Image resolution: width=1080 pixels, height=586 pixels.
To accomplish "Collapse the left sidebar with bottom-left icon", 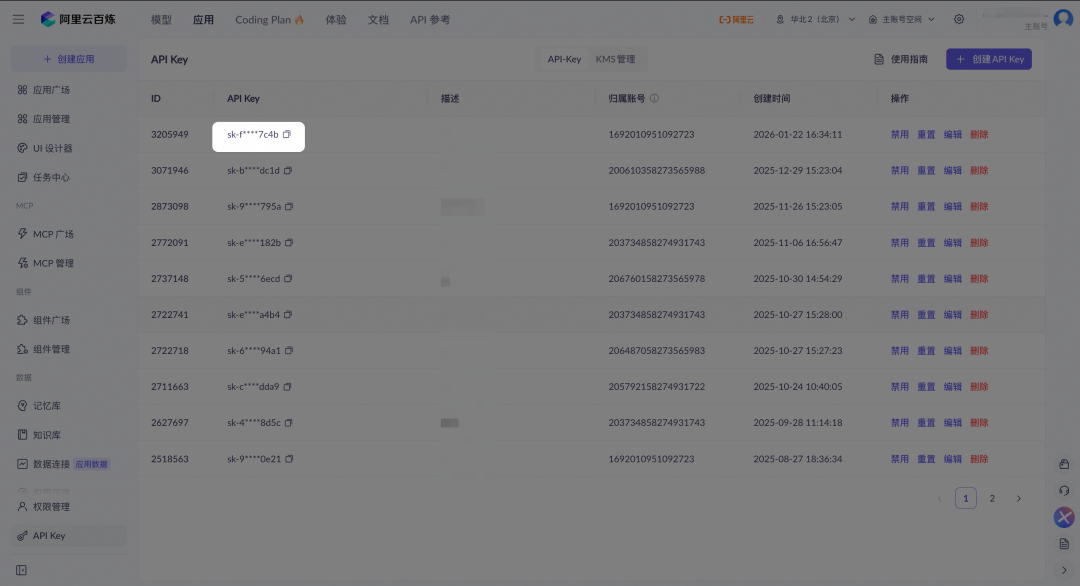I will coord(21,570).
